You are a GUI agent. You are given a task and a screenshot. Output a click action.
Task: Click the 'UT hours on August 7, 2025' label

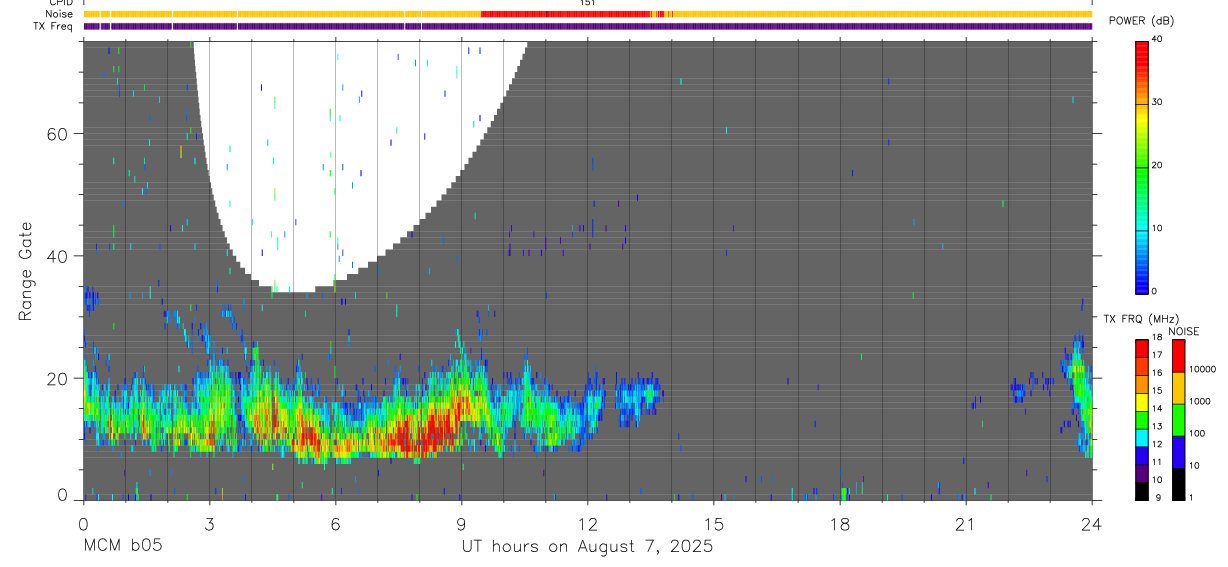click(587, 547)
